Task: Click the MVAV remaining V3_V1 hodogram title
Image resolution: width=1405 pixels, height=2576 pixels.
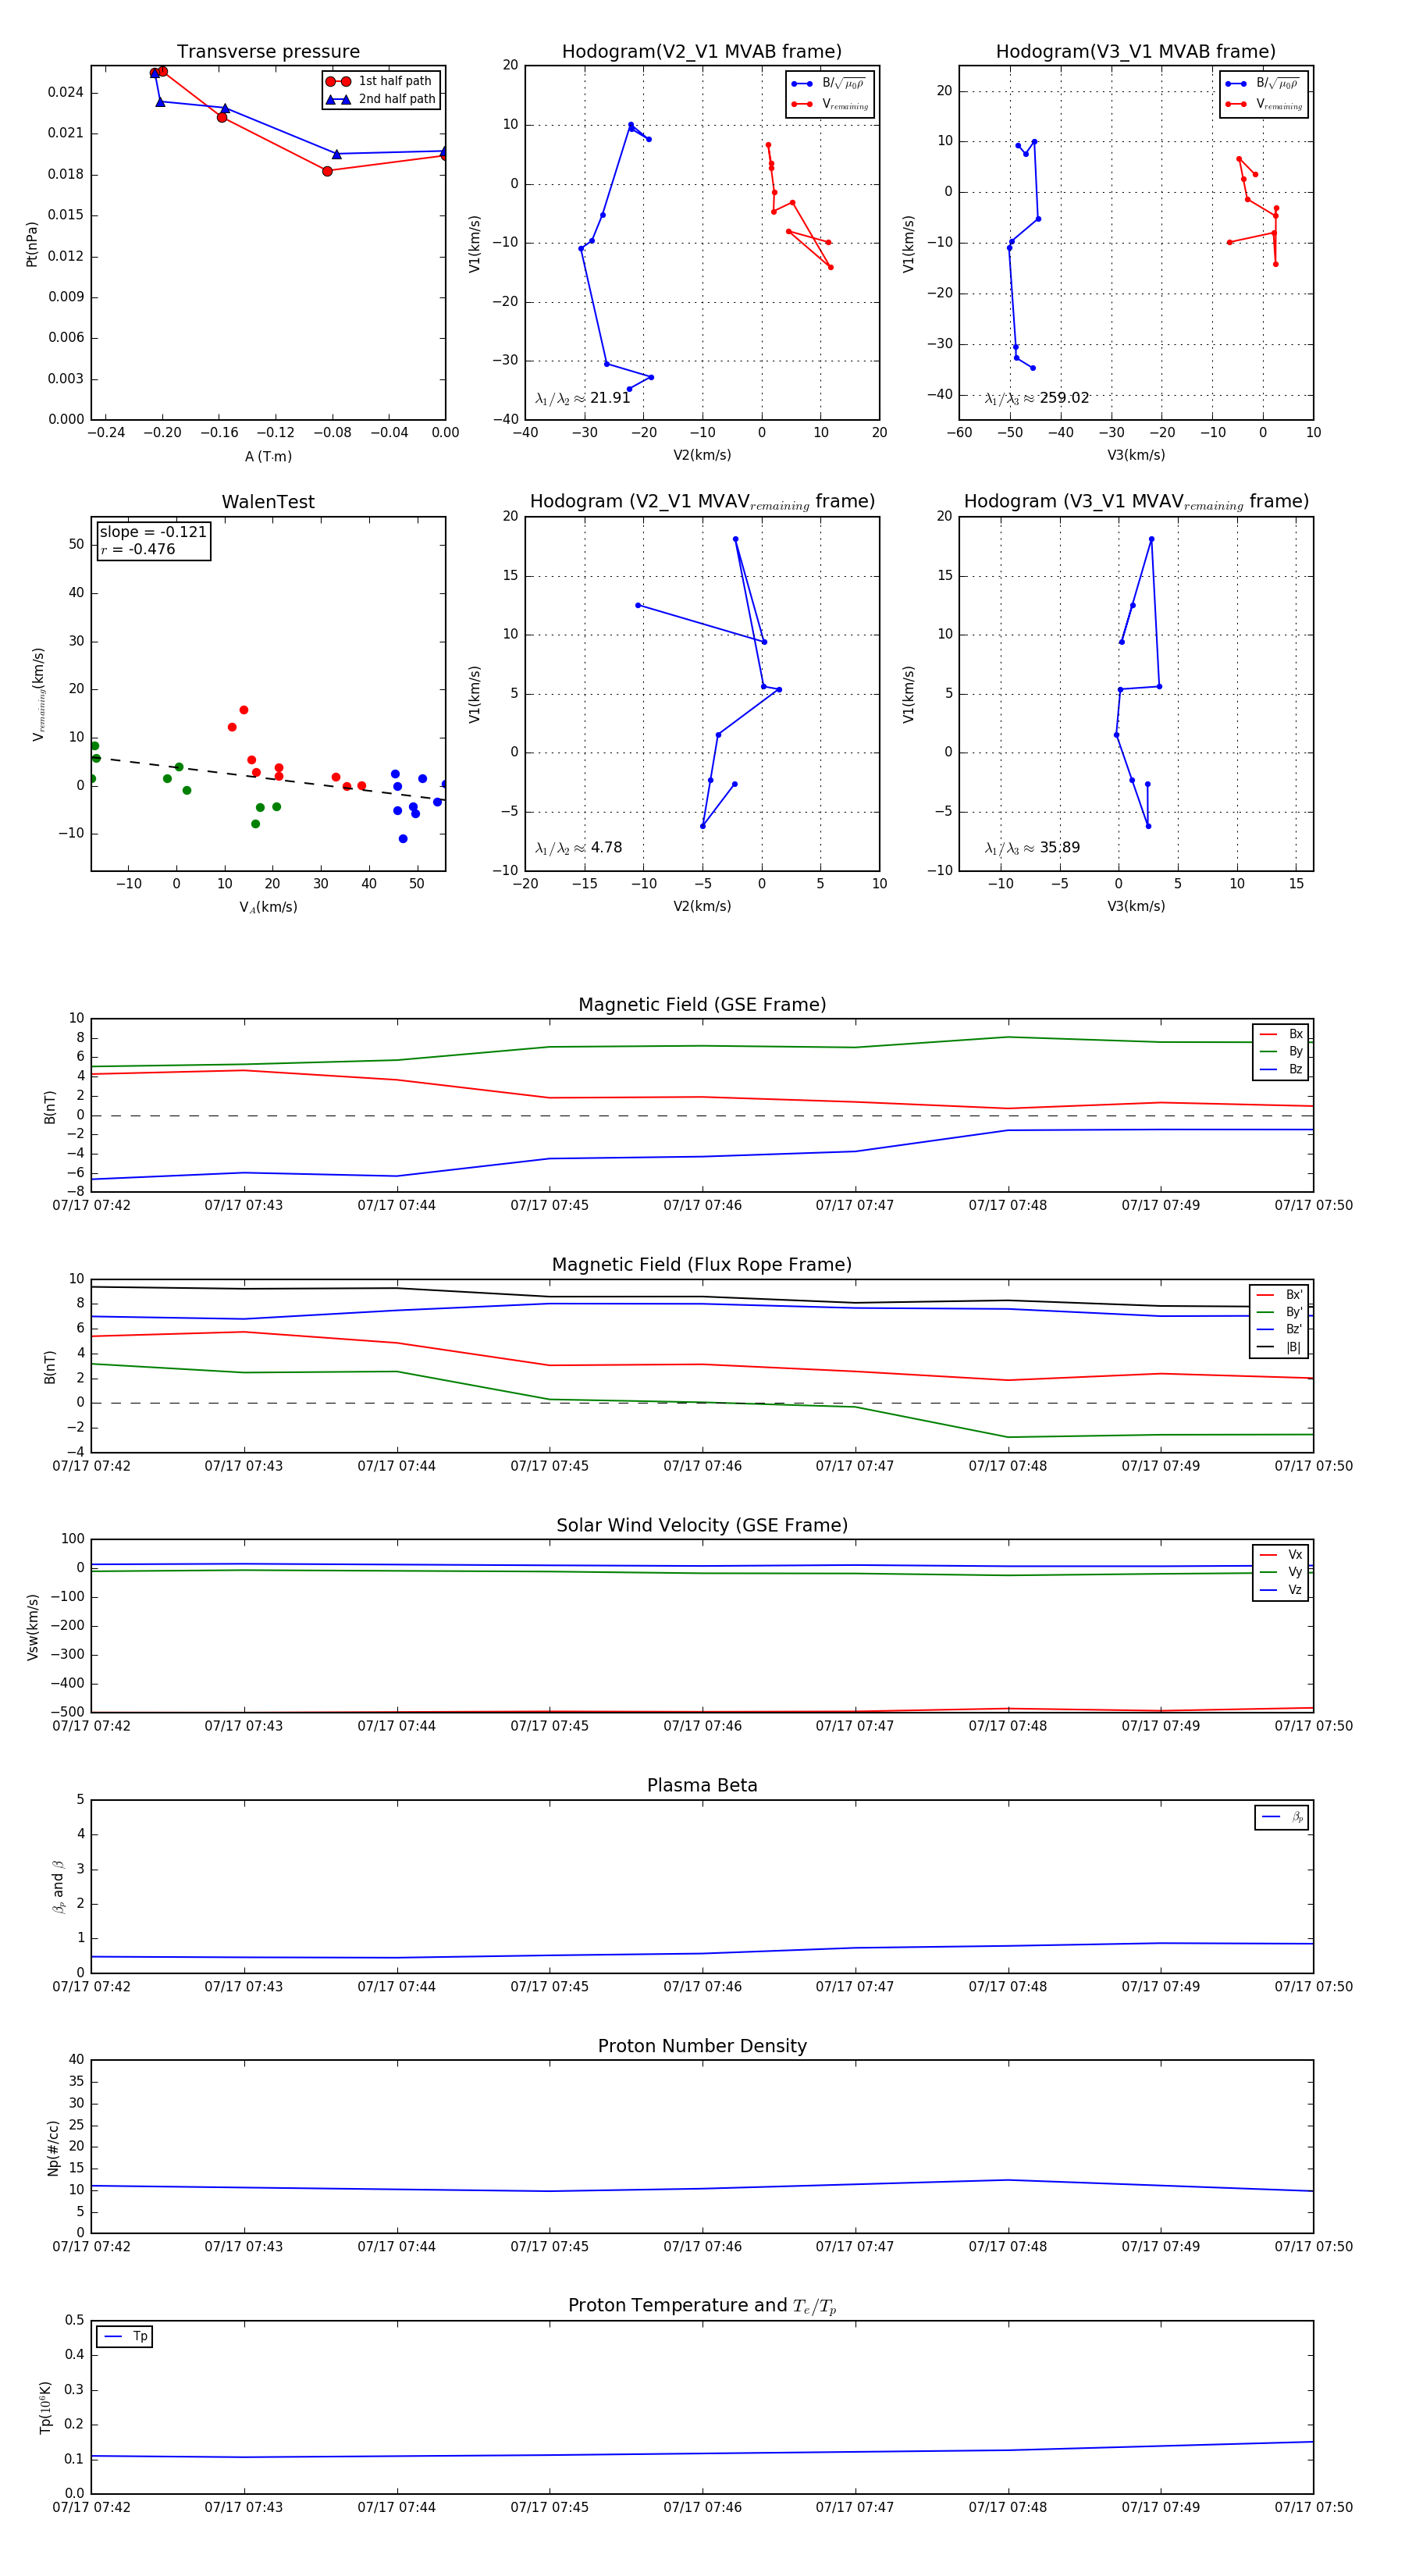Action: pos(1136,502)
